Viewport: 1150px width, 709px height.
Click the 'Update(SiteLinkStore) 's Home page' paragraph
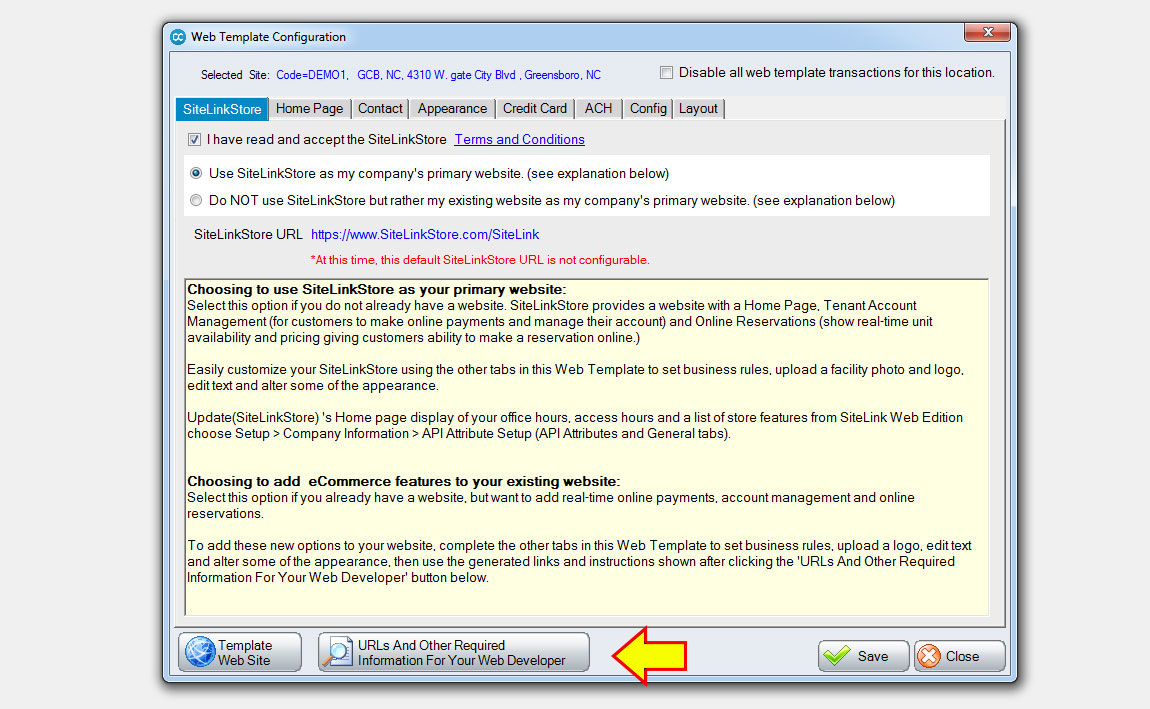point(575,425)
